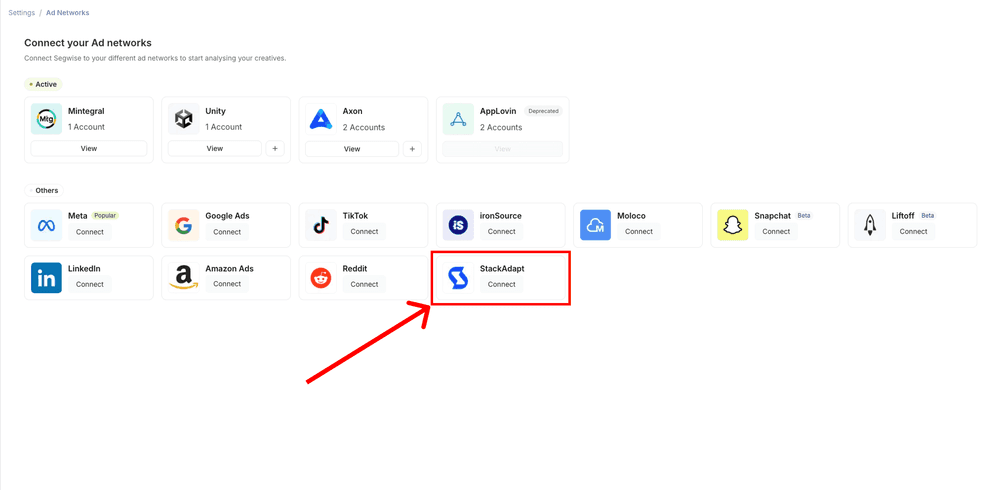Click the Amazon Ads logo icon
Screen dimensions: 1000x490
[184, 278]
